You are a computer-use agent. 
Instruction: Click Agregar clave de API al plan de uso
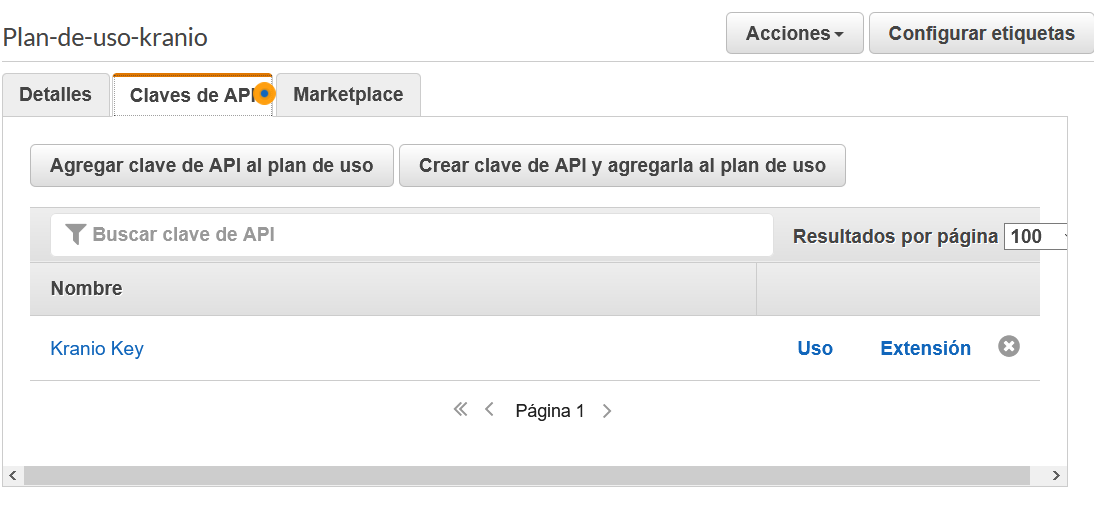tap(212, 166)
